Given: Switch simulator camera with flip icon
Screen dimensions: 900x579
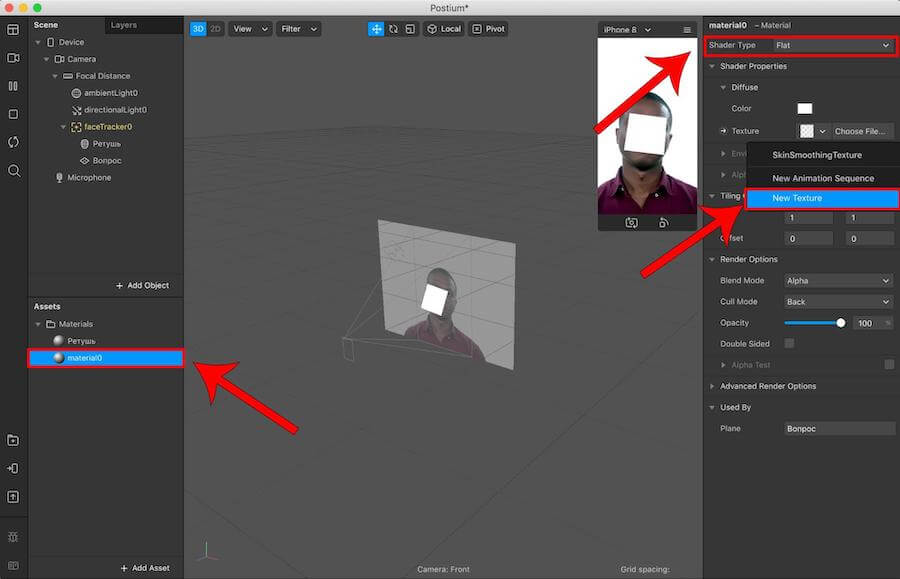Looking at the screenshot, I should [632, 222].
